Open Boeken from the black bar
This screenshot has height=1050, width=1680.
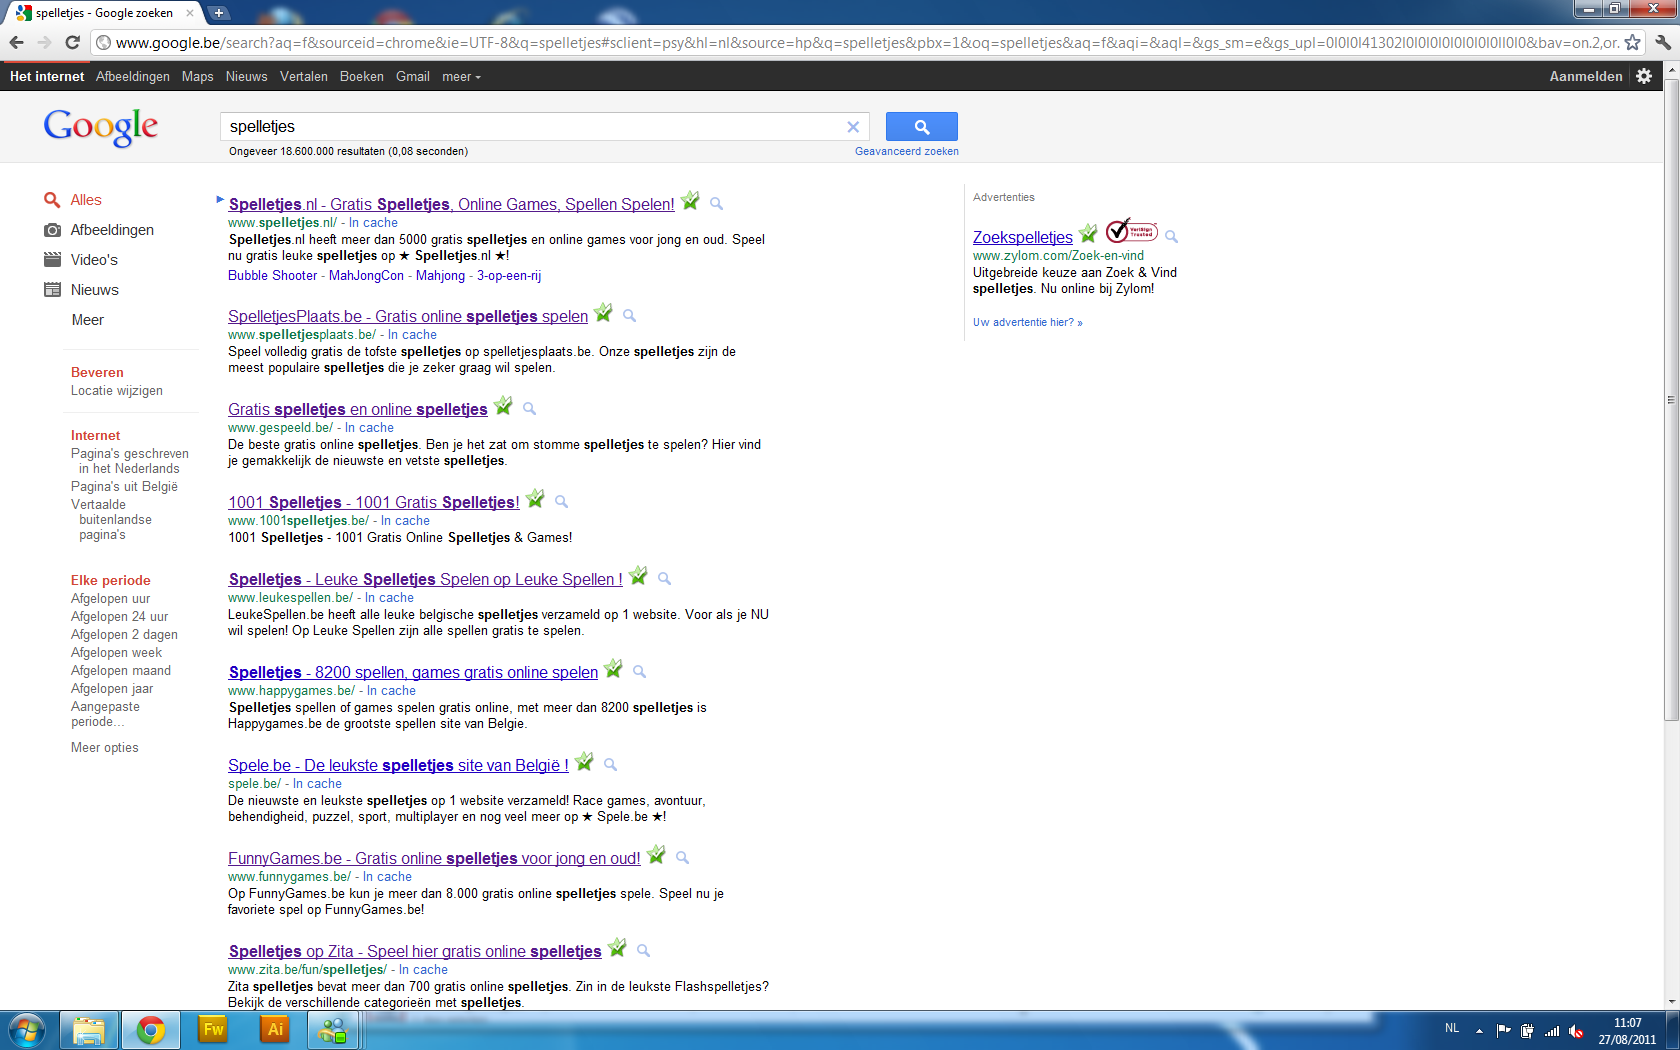(362, 76)
